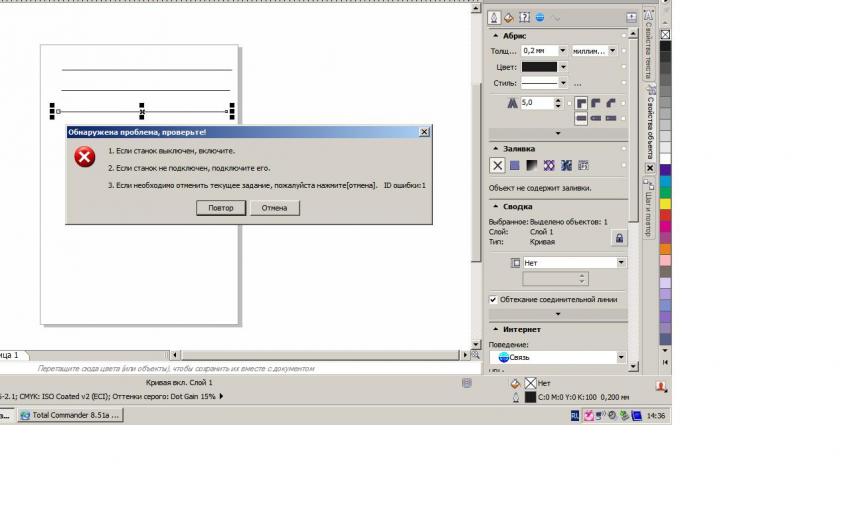Select the fountain gradient fill icon
850x510 pixels.
(532, 165)
